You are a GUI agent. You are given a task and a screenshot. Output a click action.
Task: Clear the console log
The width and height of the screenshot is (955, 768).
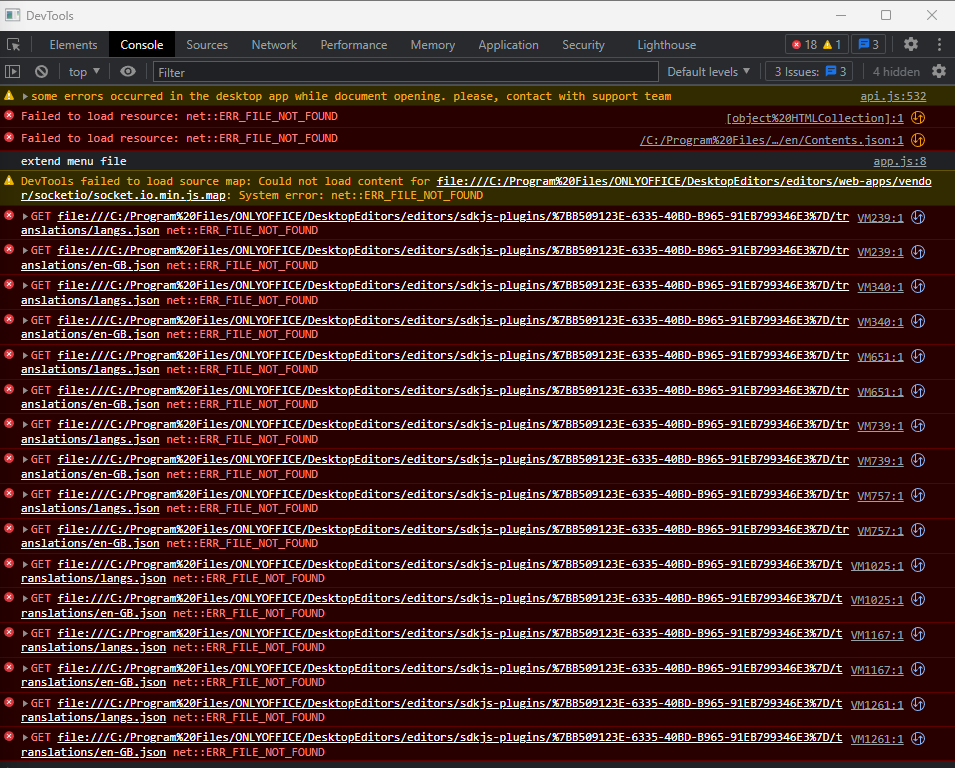coord(41,72)
